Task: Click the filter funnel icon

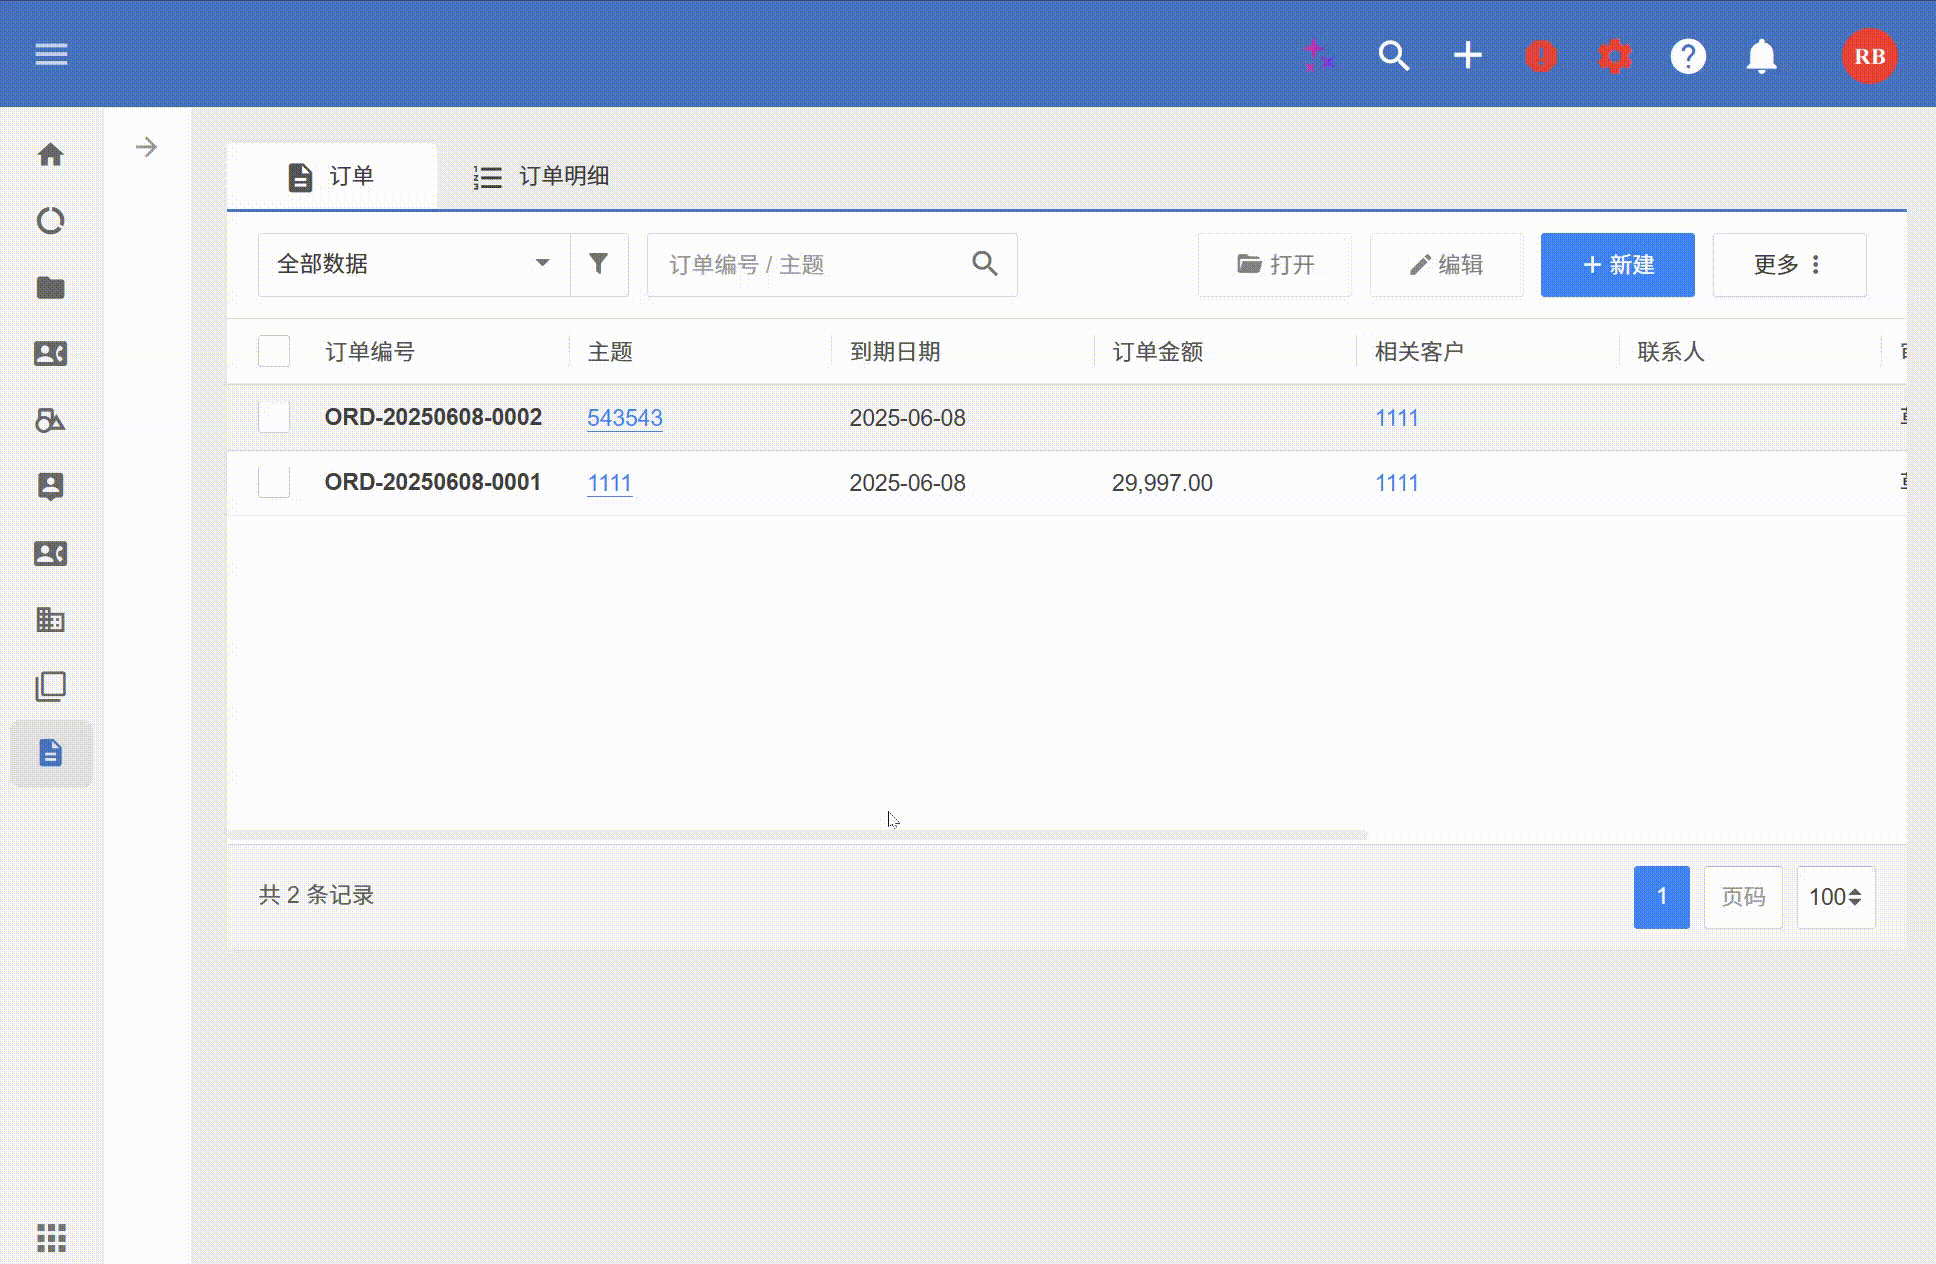Action: (598, 264)
